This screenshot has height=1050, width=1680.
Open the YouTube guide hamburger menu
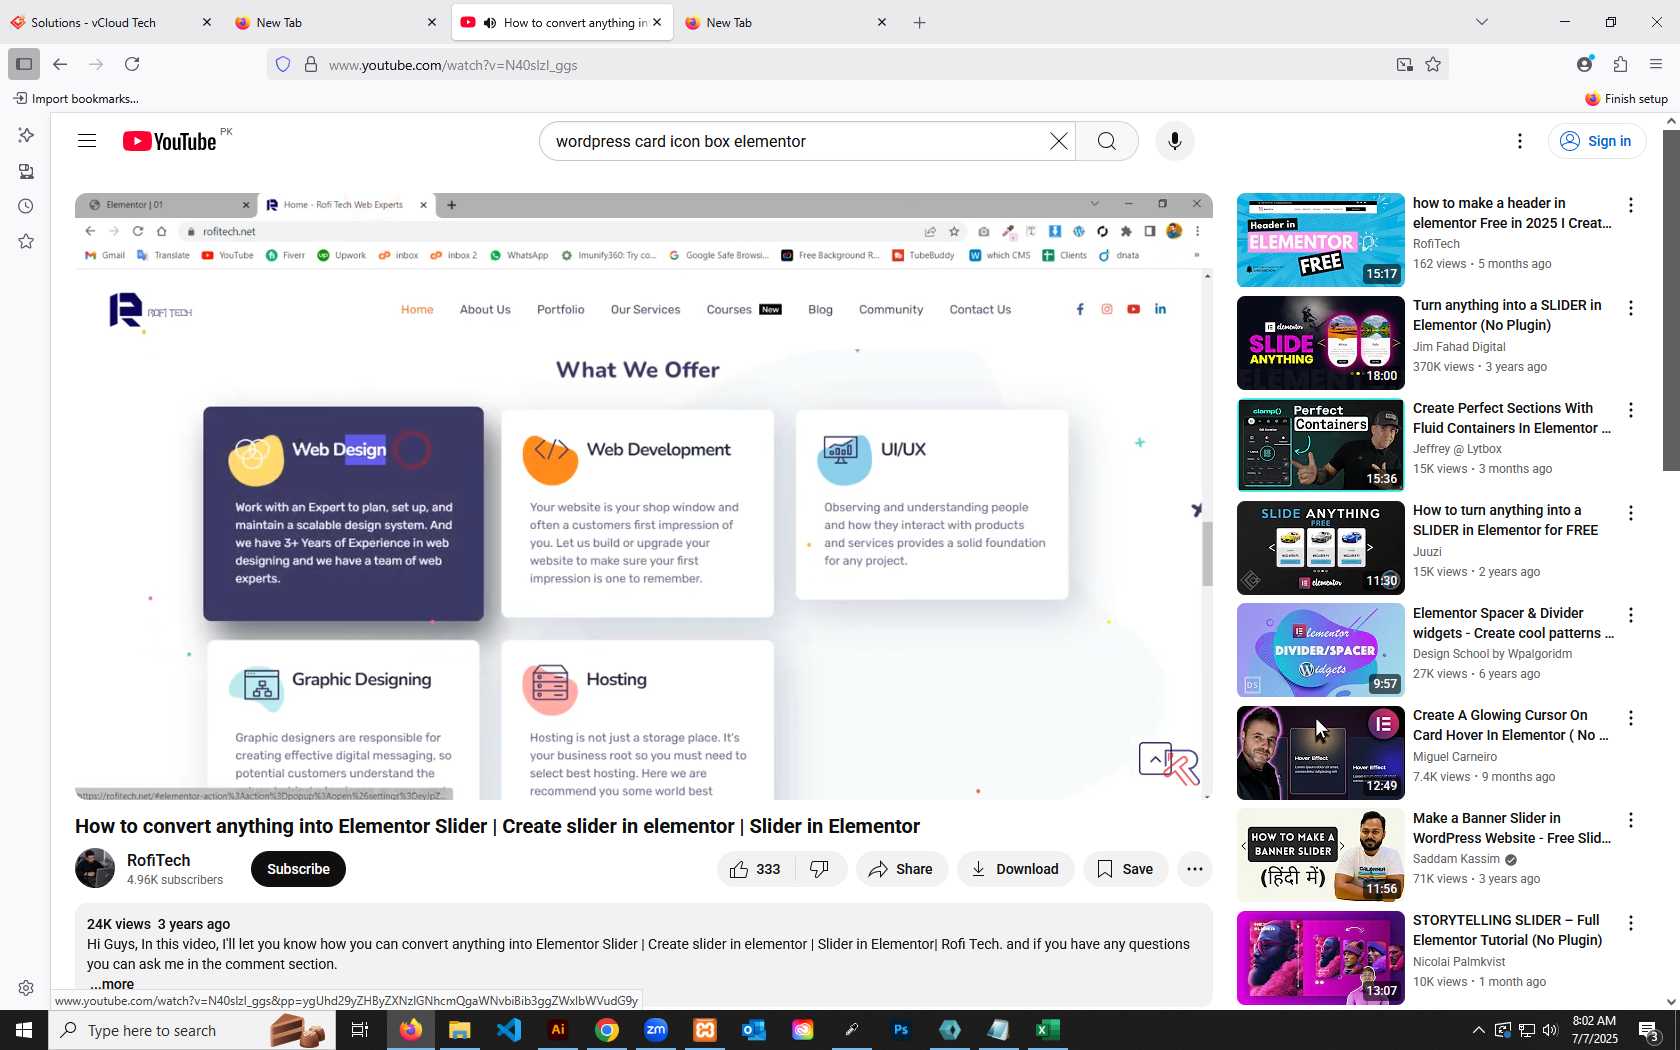click(x=87, y=141)
